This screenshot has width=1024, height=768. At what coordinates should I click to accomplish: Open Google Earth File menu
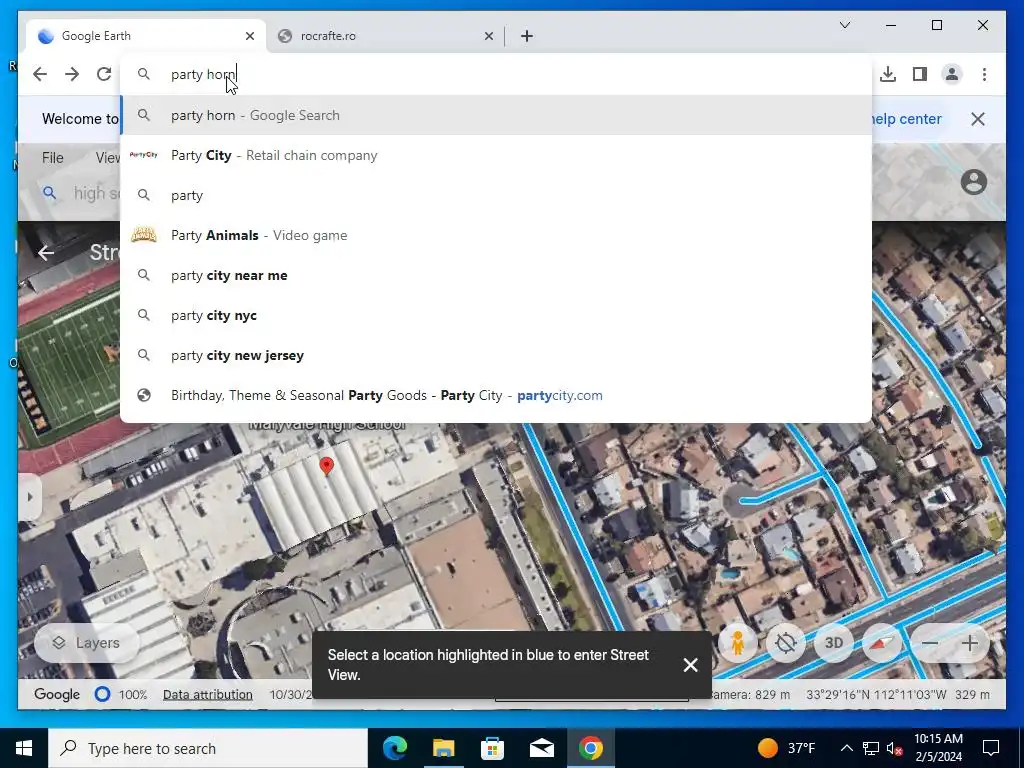[53, 157]
